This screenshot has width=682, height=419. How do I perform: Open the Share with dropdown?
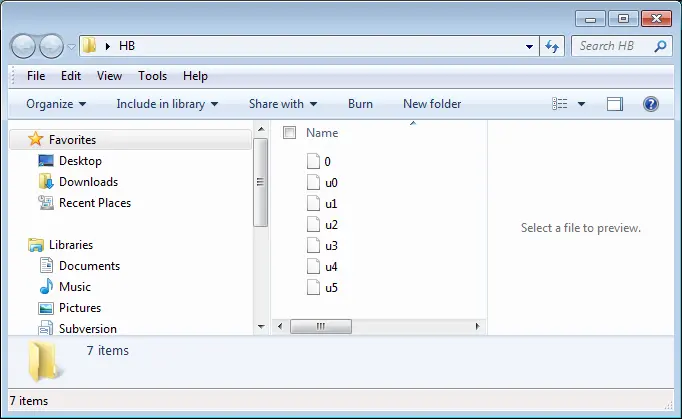tap(282, 104)
